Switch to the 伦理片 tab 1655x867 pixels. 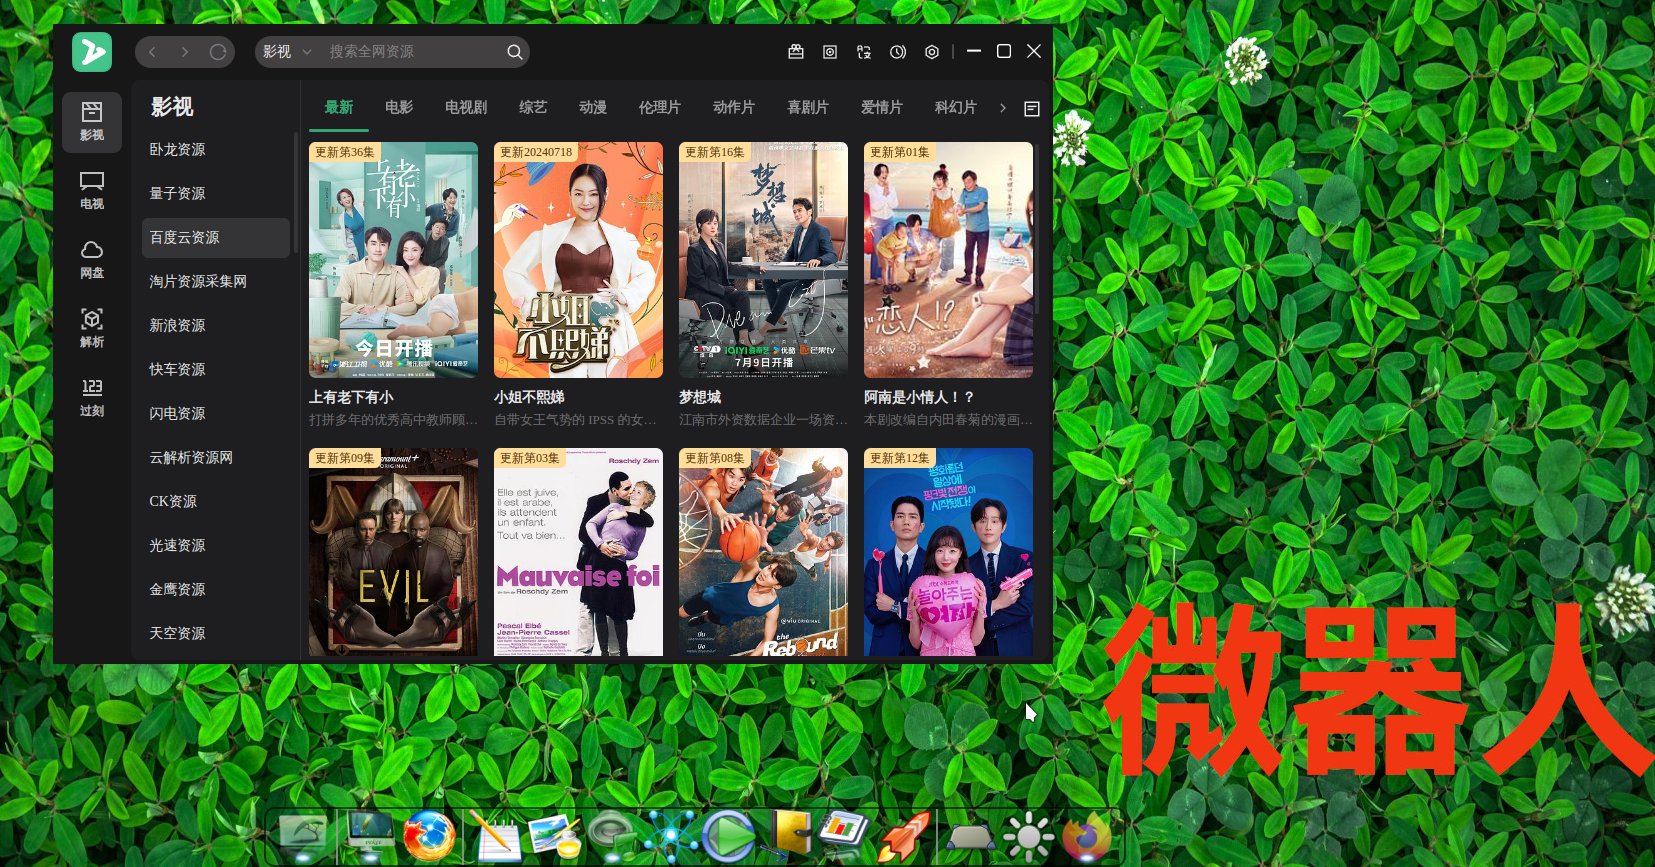[x=660, y=107]
